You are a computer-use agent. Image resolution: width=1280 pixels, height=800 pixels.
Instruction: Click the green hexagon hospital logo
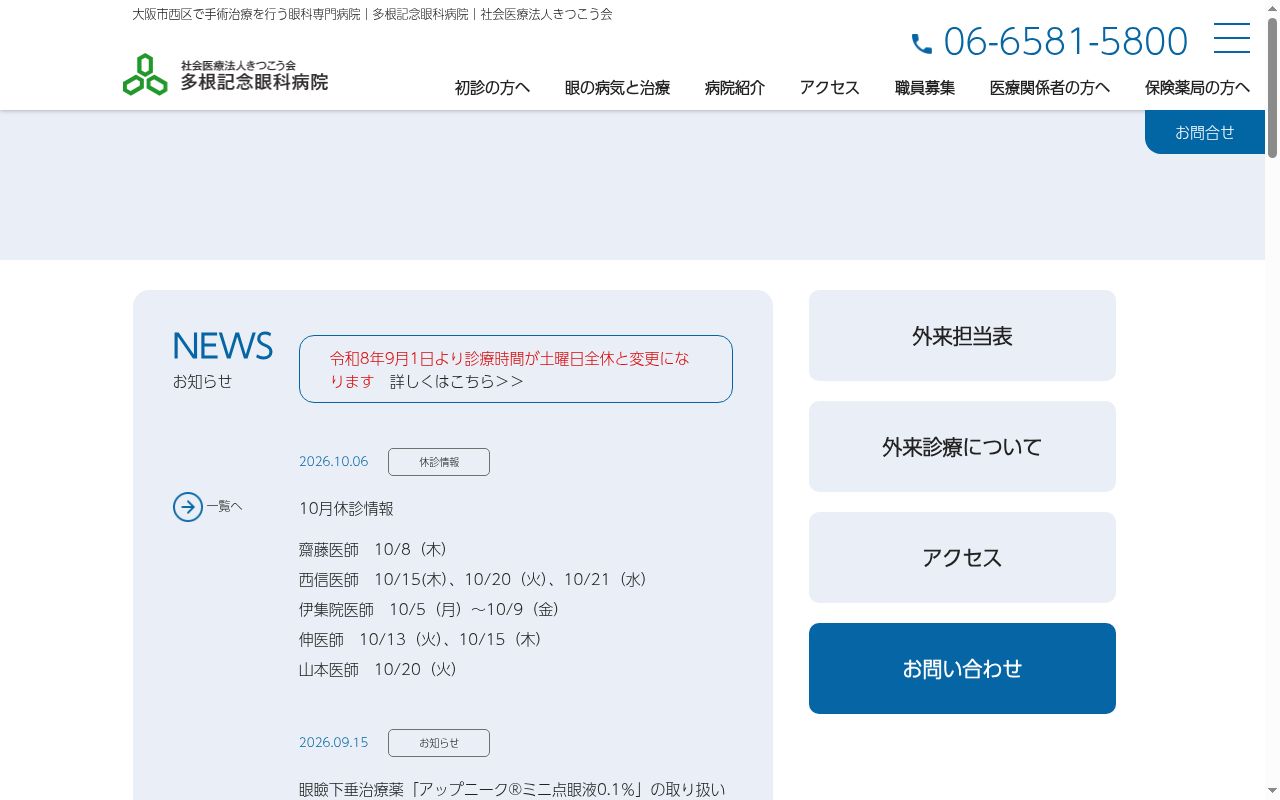tap(145, 75)
